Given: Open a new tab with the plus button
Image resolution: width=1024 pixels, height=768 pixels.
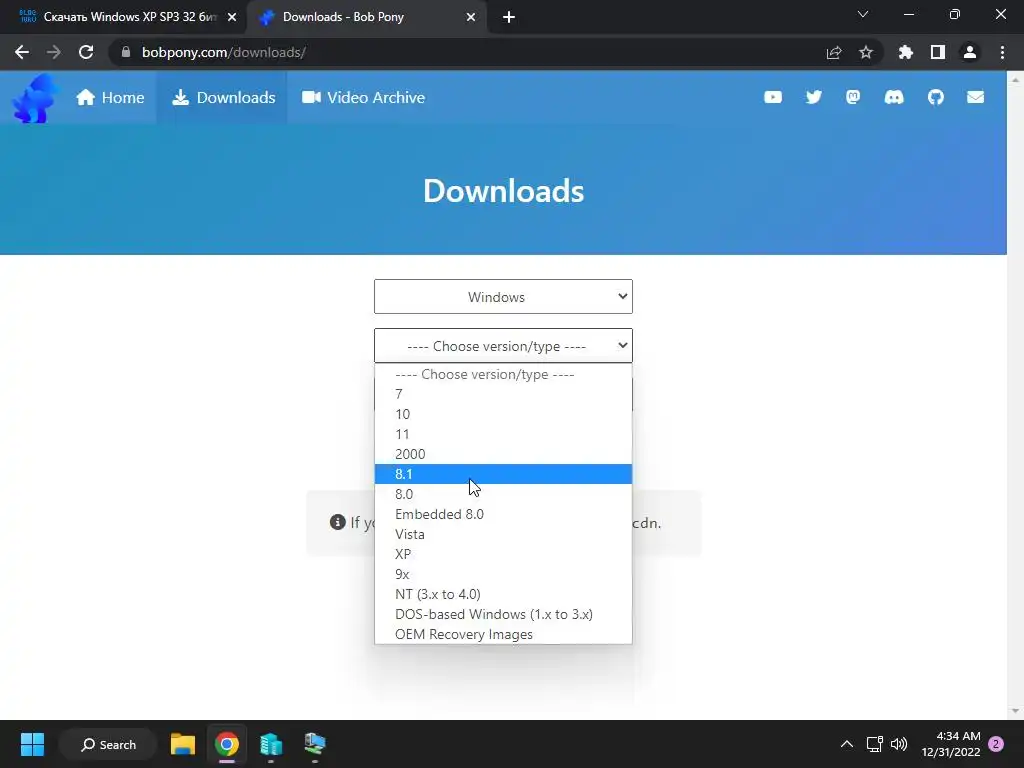Looking at the screenshot, I should coord(509,17).
